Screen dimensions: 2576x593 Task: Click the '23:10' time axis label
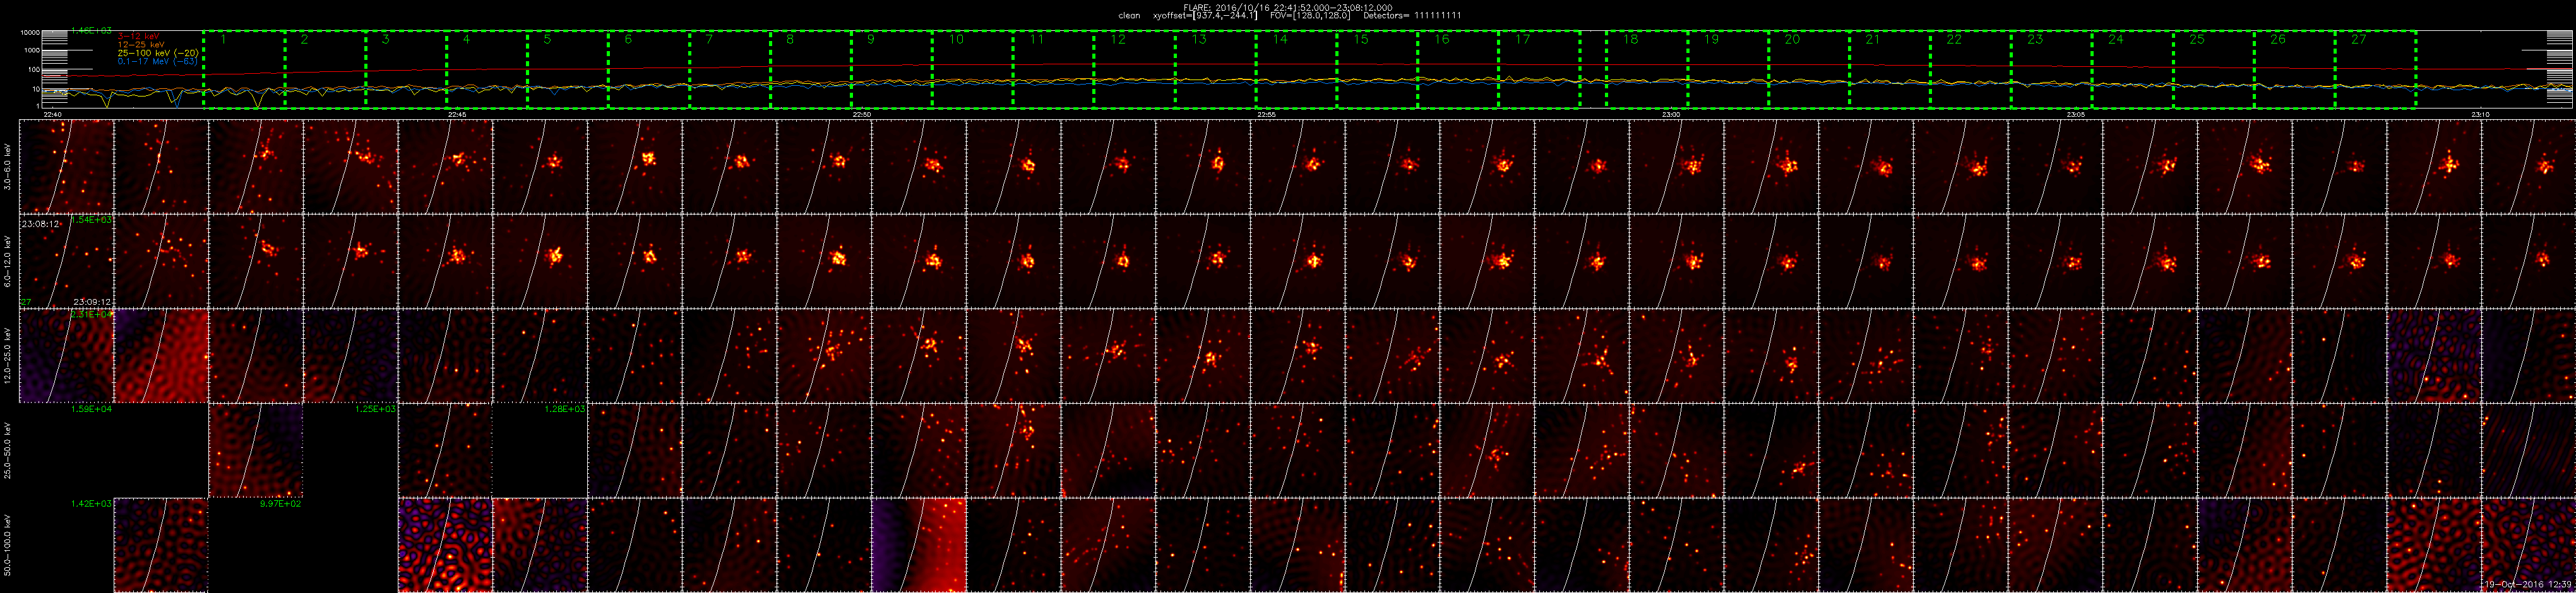pyautogui.click(x=2479, y=115)
